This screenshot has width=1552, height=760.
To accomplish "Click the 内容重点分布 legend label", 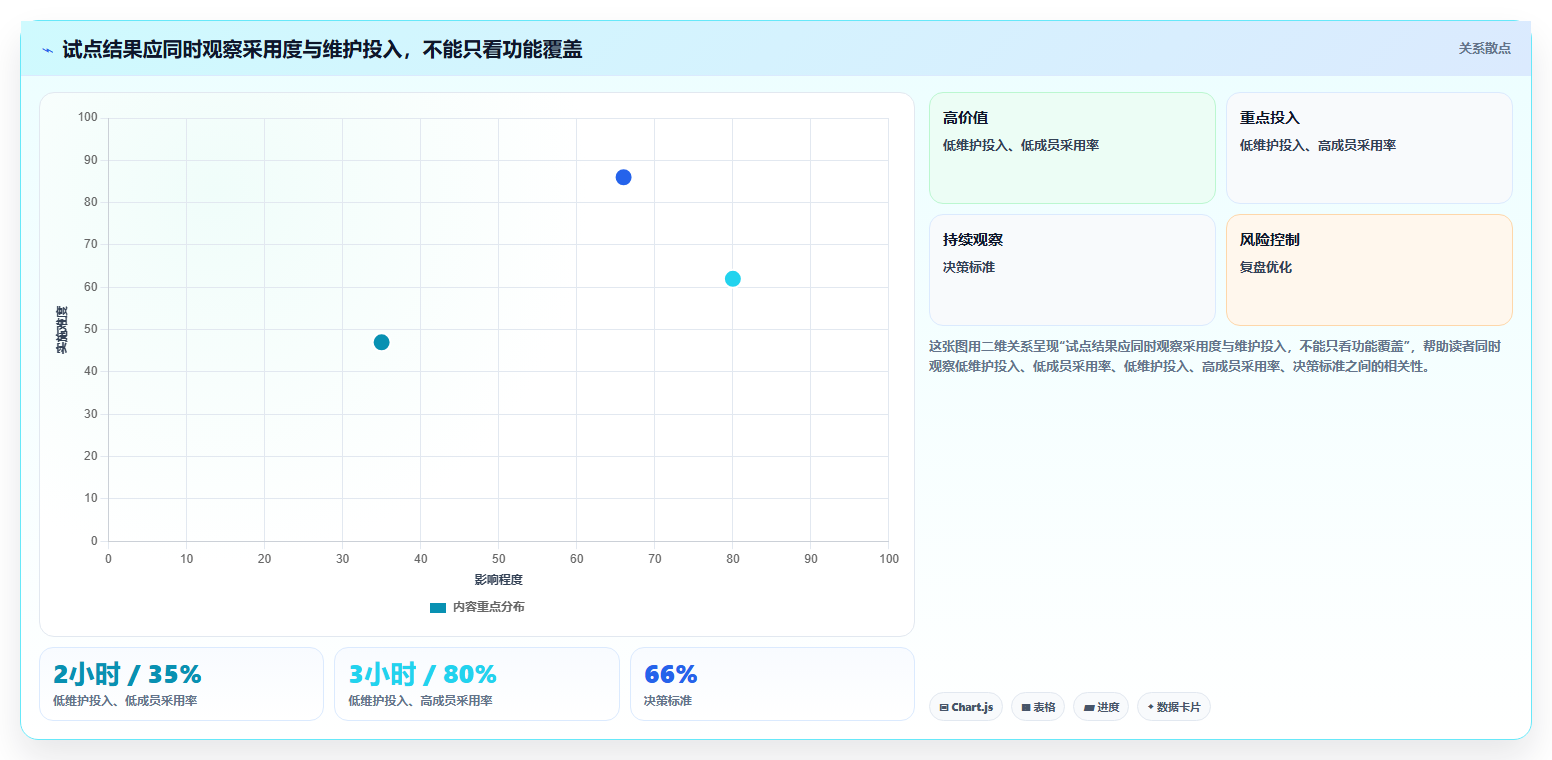I will pyautogui.click(x=488, y=608).
